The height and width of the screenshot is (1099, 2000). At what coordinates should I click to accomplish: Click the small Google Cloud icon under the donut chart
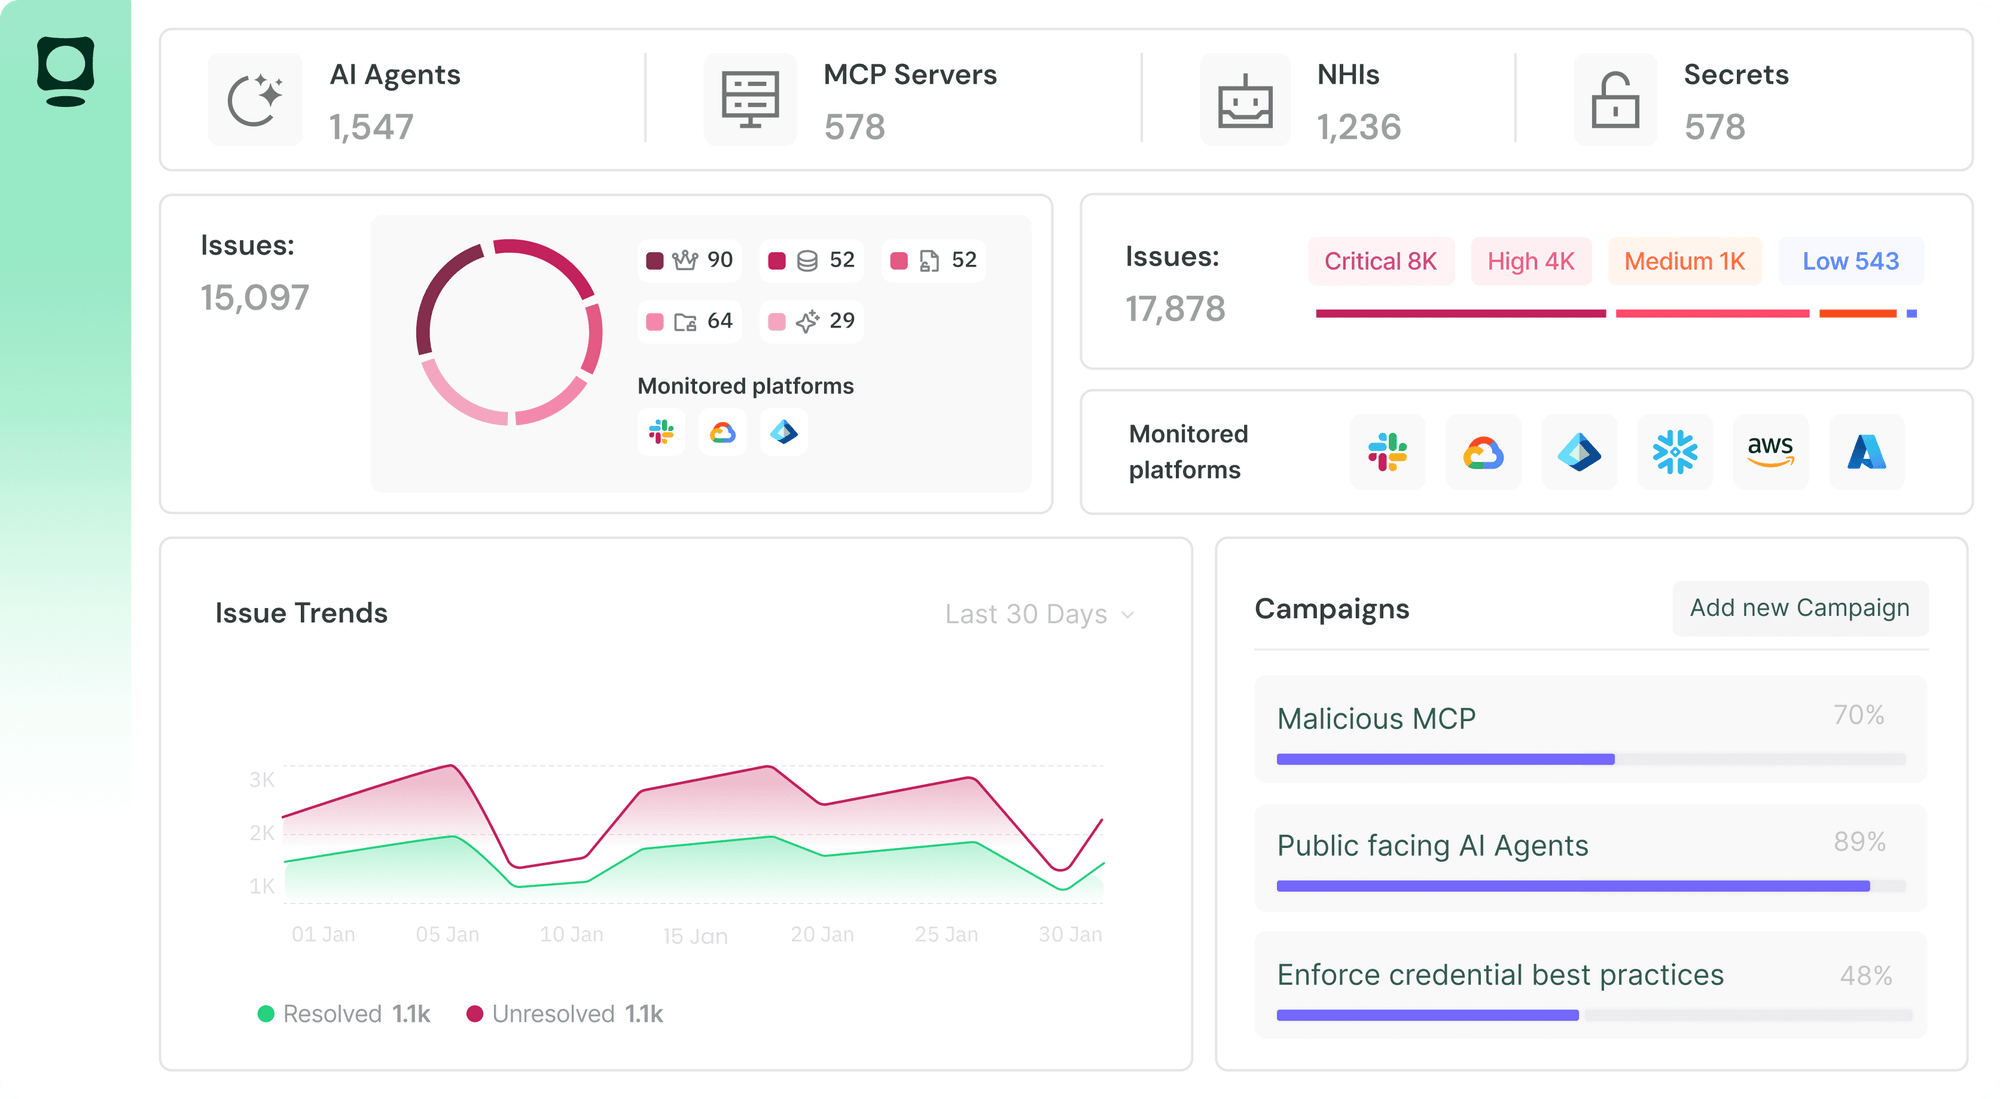click(x=722, y=432)
